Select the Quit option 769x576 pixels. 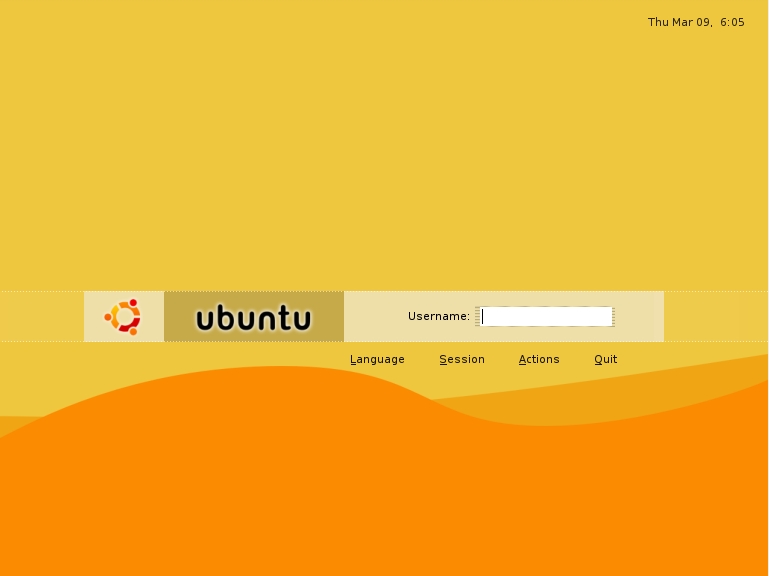606,360
